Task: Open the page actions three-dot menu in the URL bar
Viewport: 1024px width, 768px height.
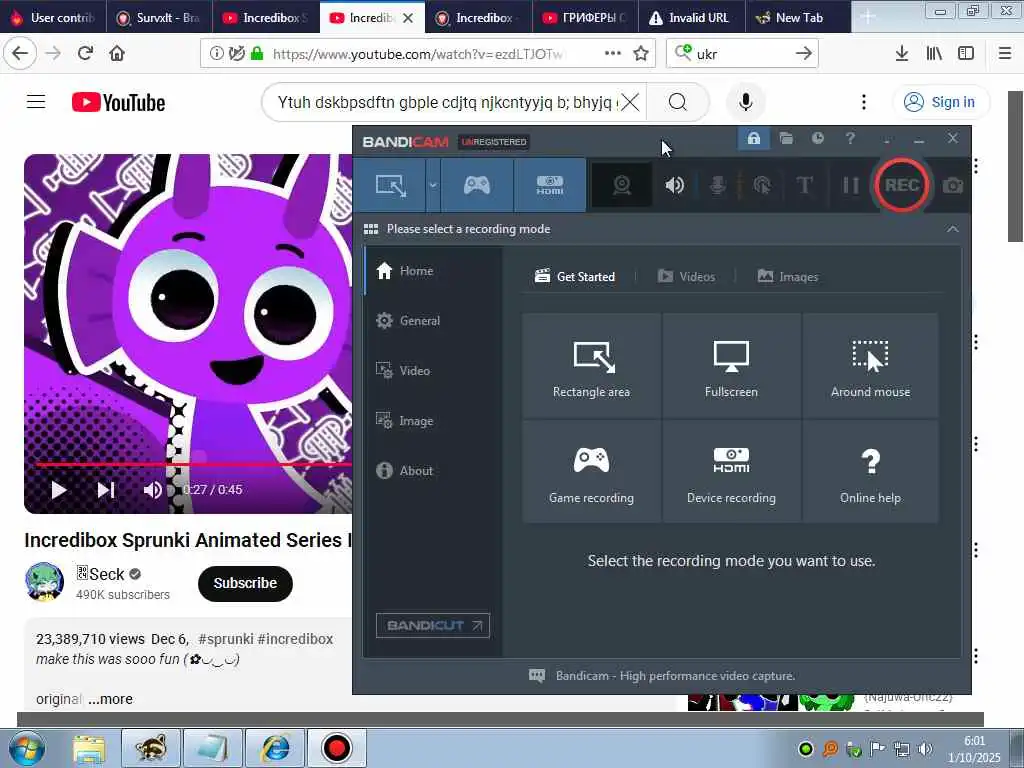Action: pos(613,54)
